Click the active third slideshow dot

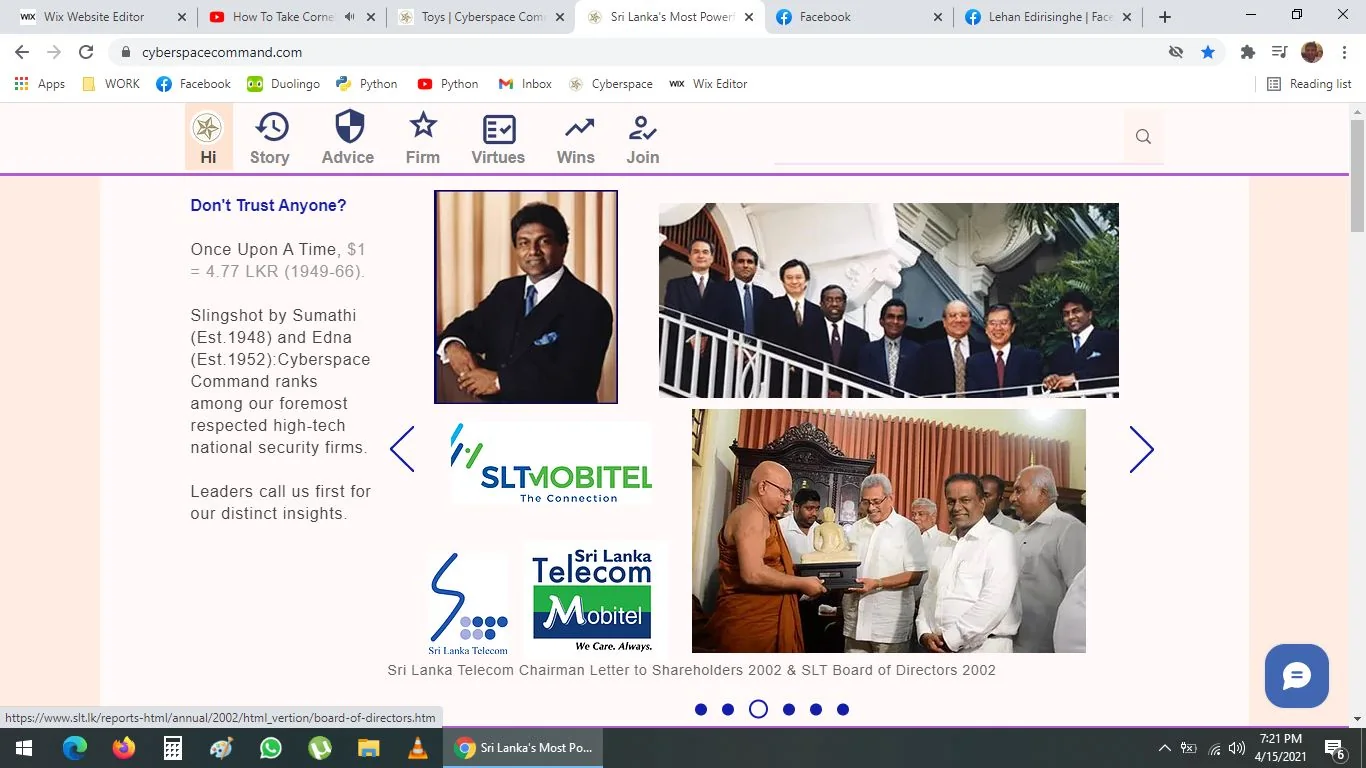758,709
